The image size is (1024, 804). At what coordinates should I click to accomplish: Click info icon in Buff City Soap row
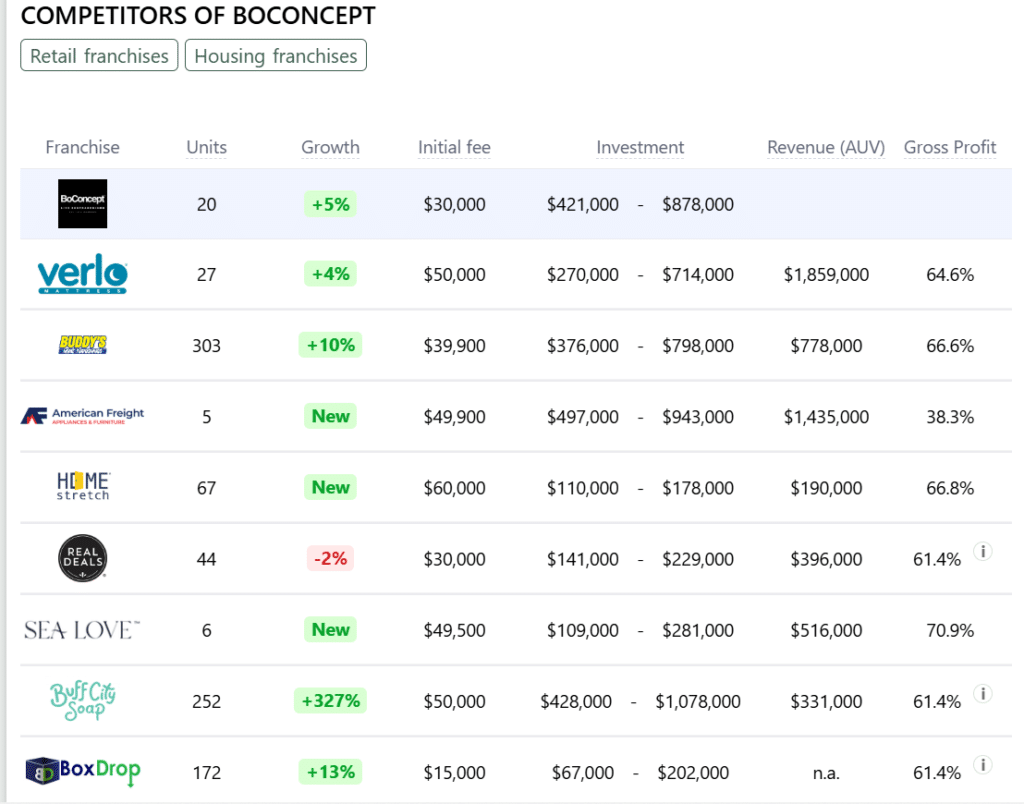pos(983,694)
